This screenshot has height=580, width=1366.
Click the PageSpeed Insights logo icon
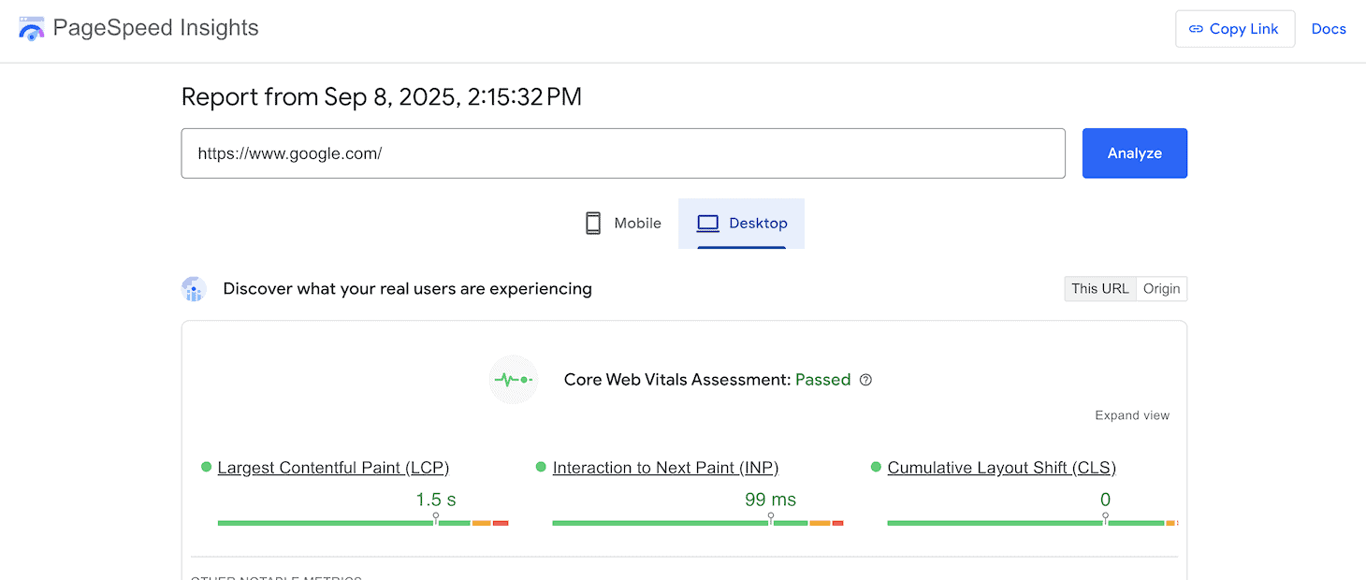point(31,28)
